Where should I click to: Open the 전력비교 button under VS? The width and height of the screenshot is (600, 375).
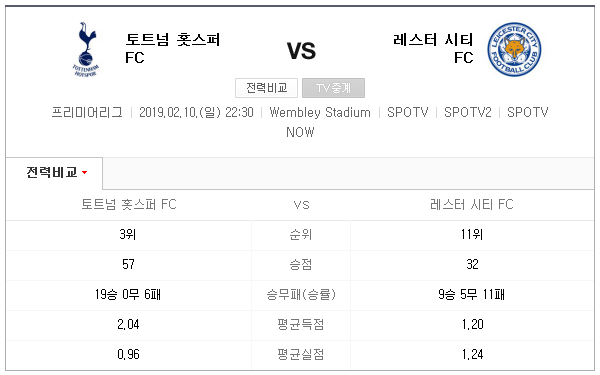(x=267, y=88)
